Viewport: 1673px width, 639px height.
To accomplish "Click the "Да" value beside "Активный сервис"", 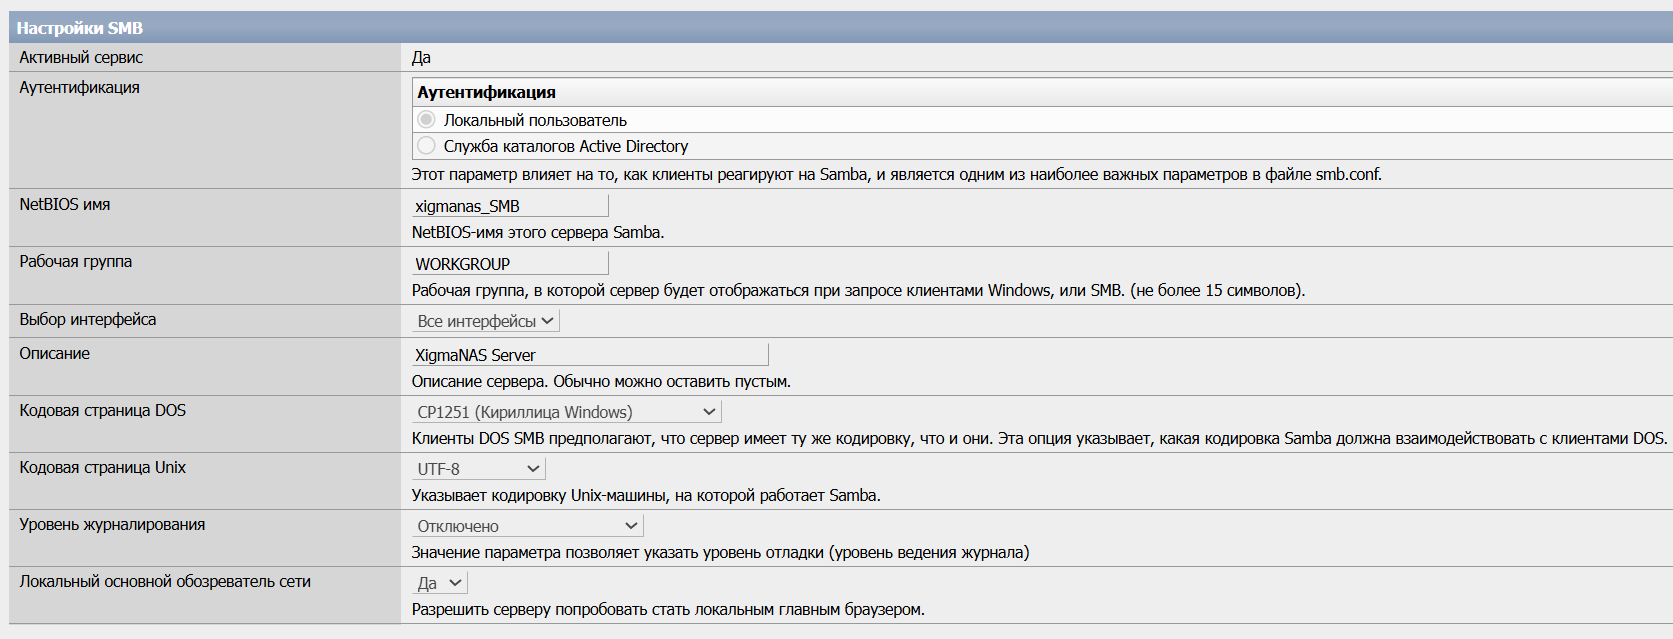I will pyautogui.click(x=421, y=58).
